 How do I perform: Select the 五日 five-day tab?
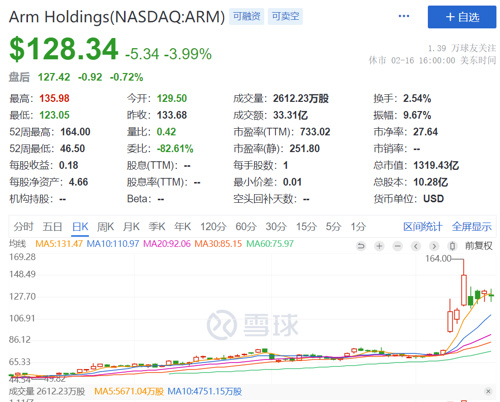[x=52, y=227]
